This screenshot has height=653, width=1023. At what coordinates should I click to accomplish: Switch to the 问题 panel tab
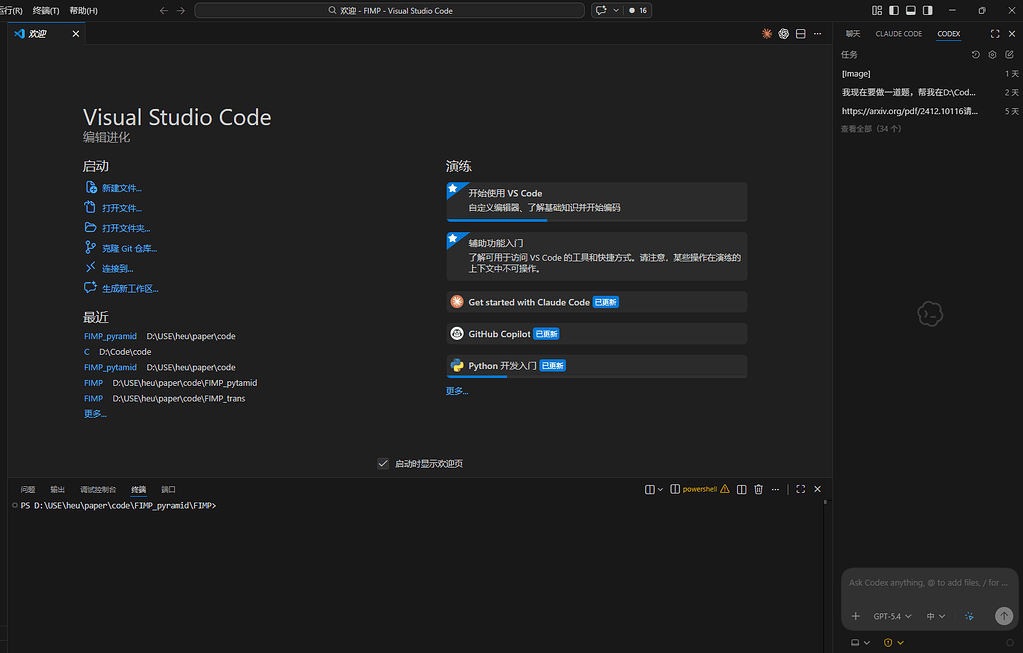pos(28,489)
